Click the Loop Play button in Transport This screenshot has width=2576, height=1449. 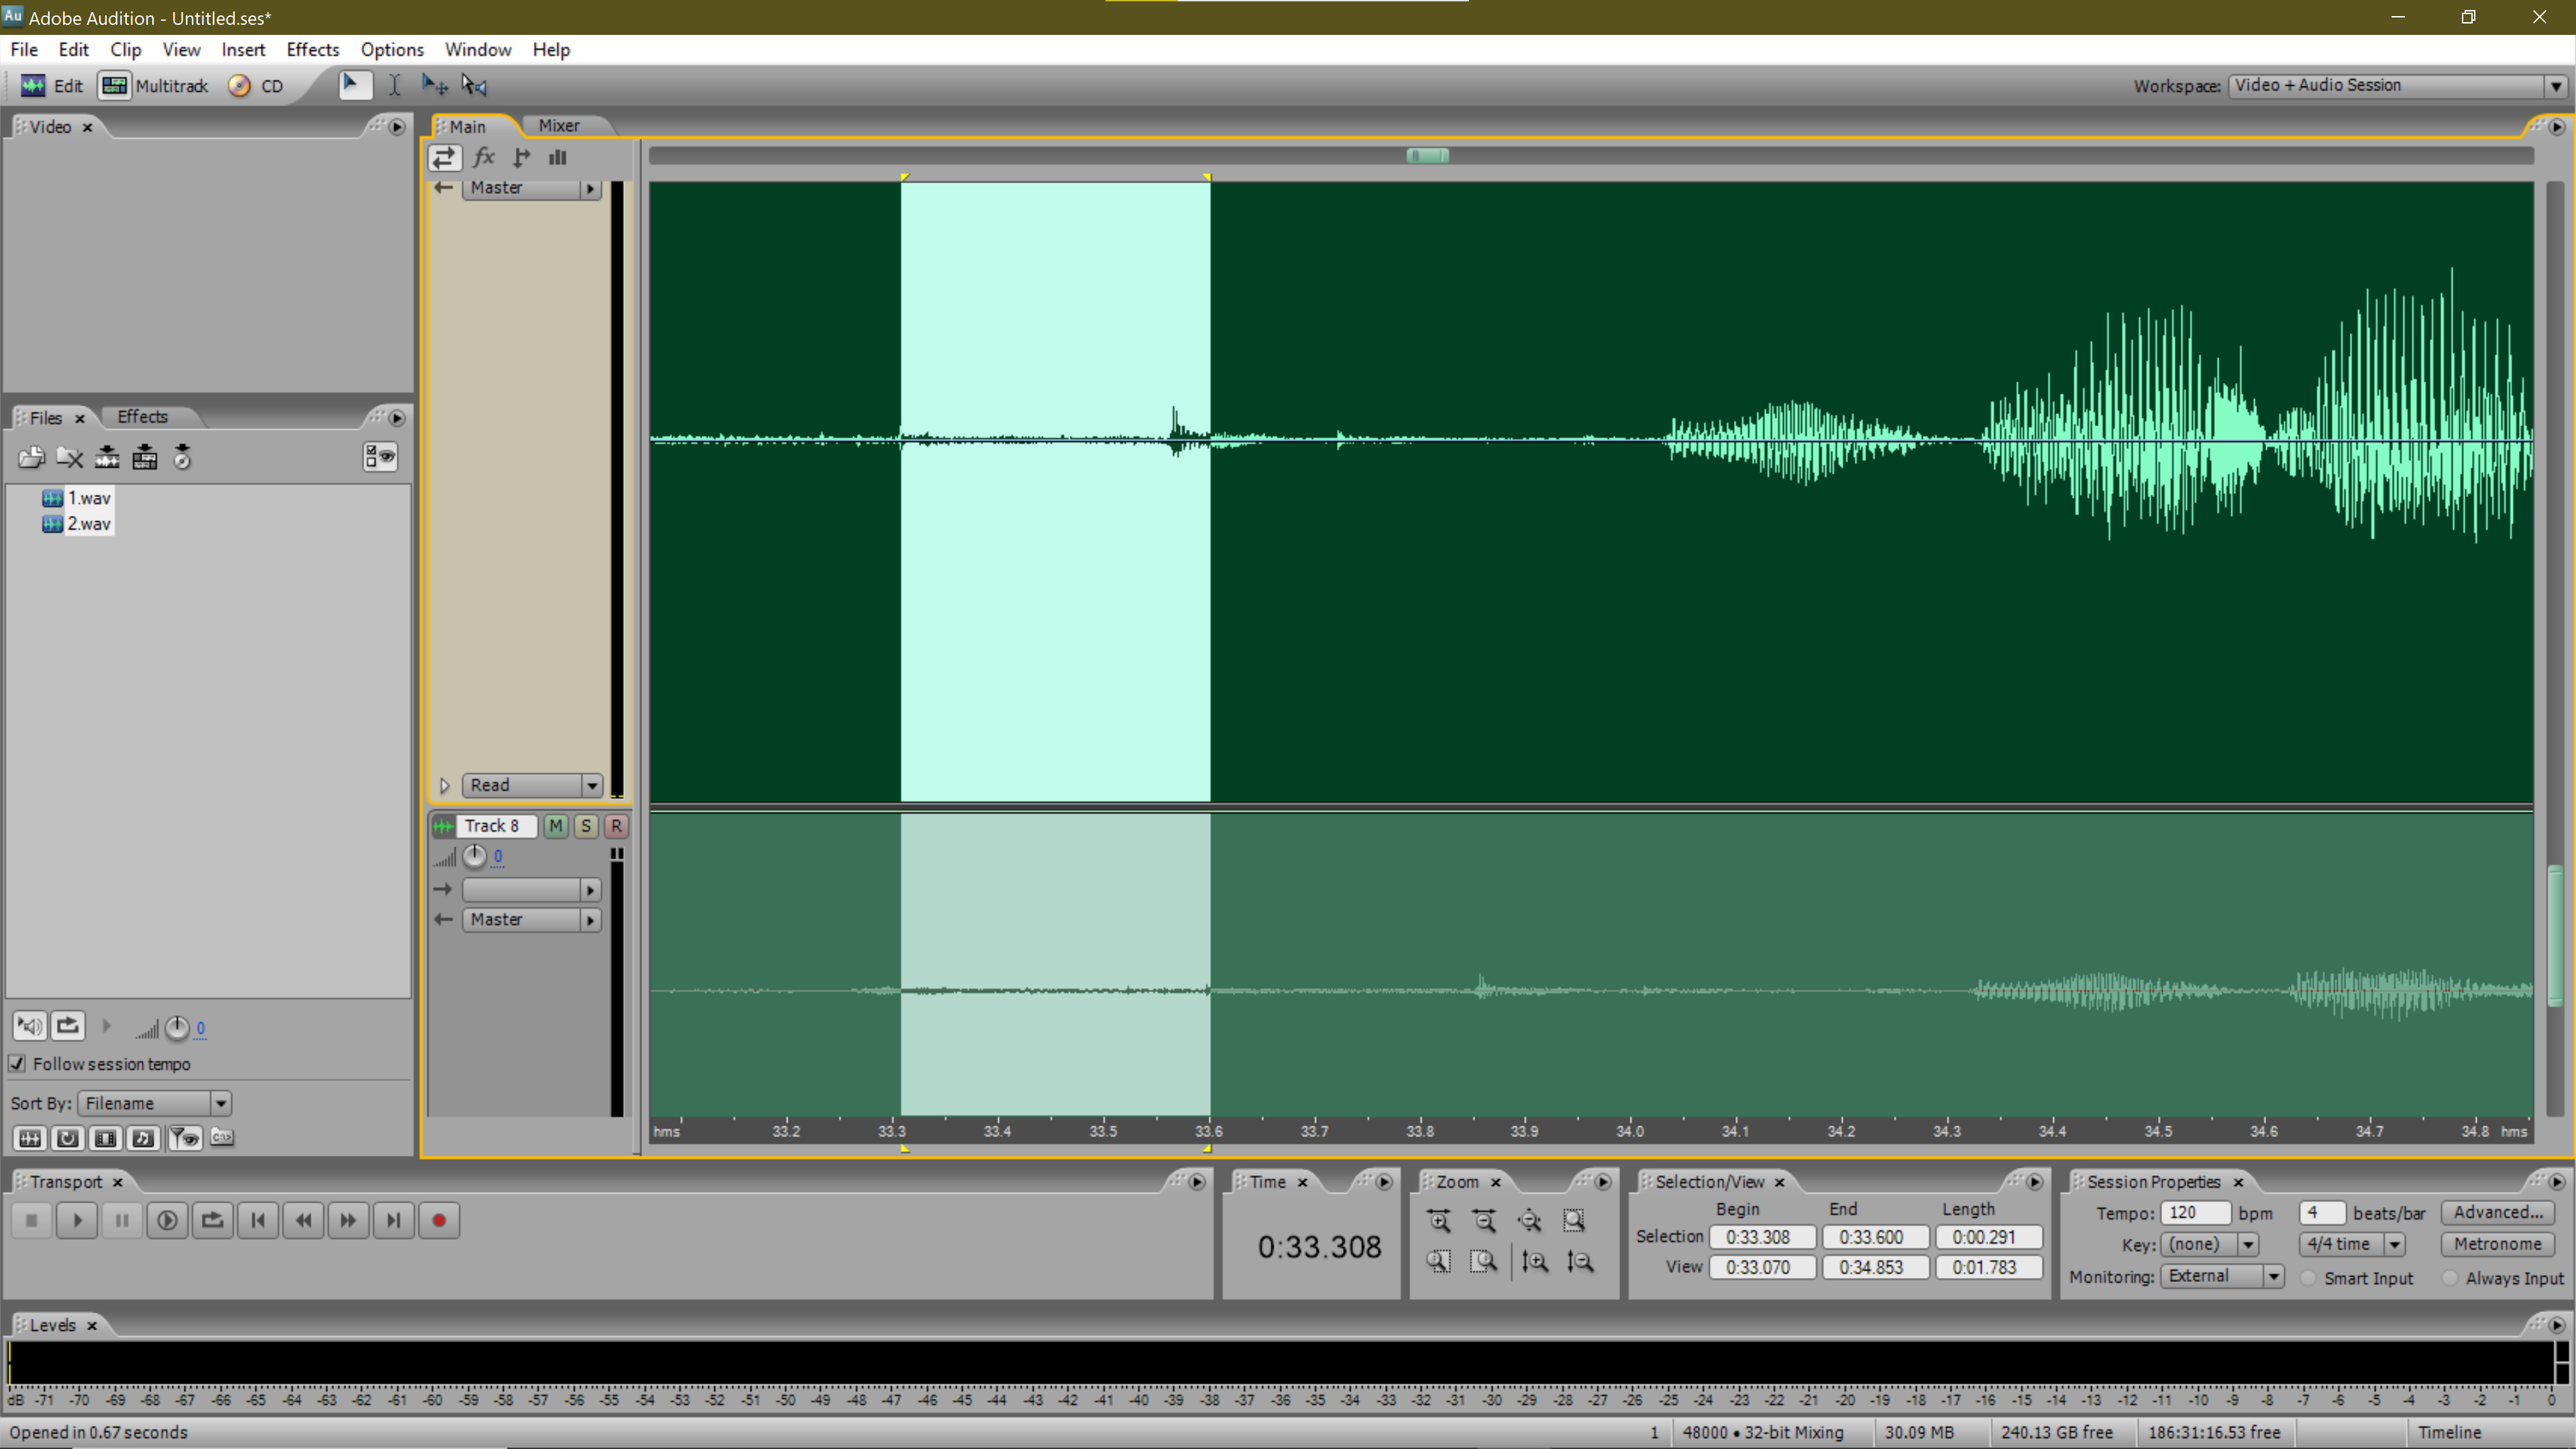point(212,1220)
